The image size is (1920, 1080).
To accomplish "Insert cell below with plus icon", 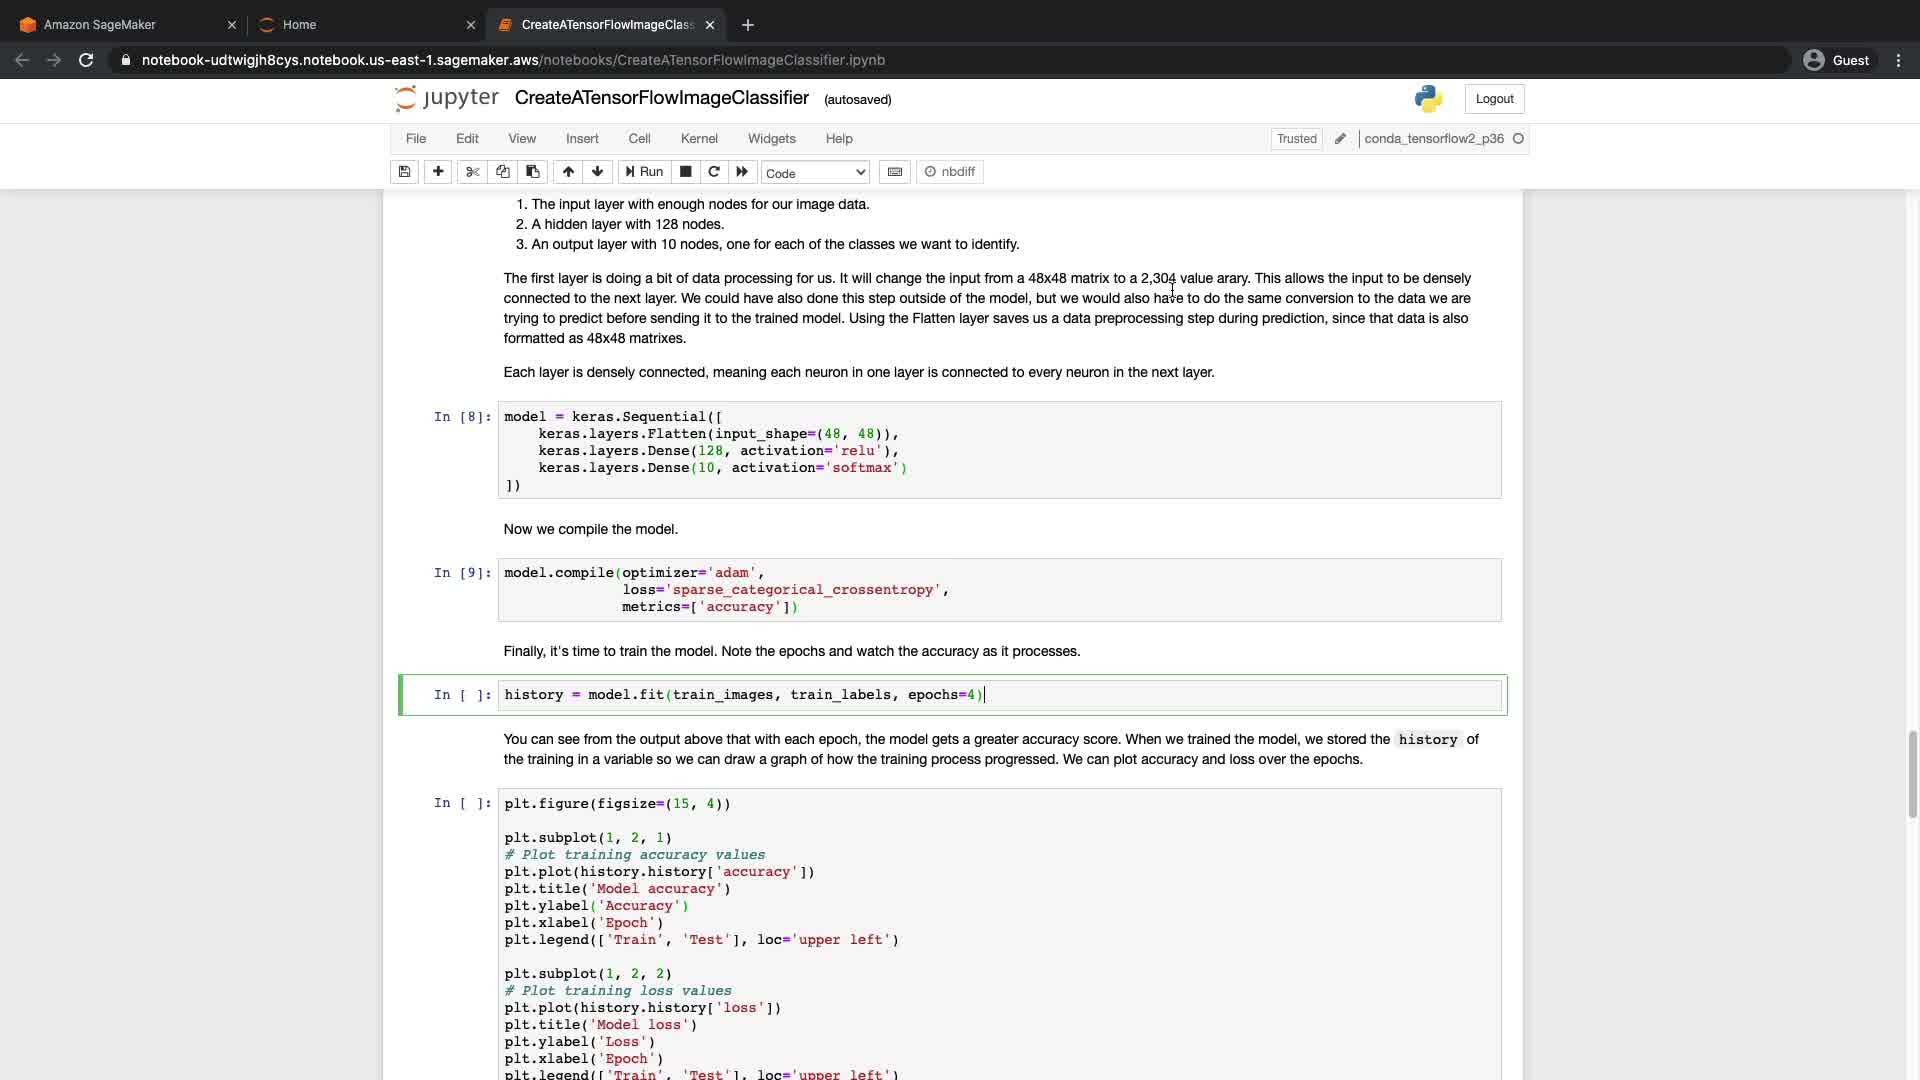I will 438,172.
